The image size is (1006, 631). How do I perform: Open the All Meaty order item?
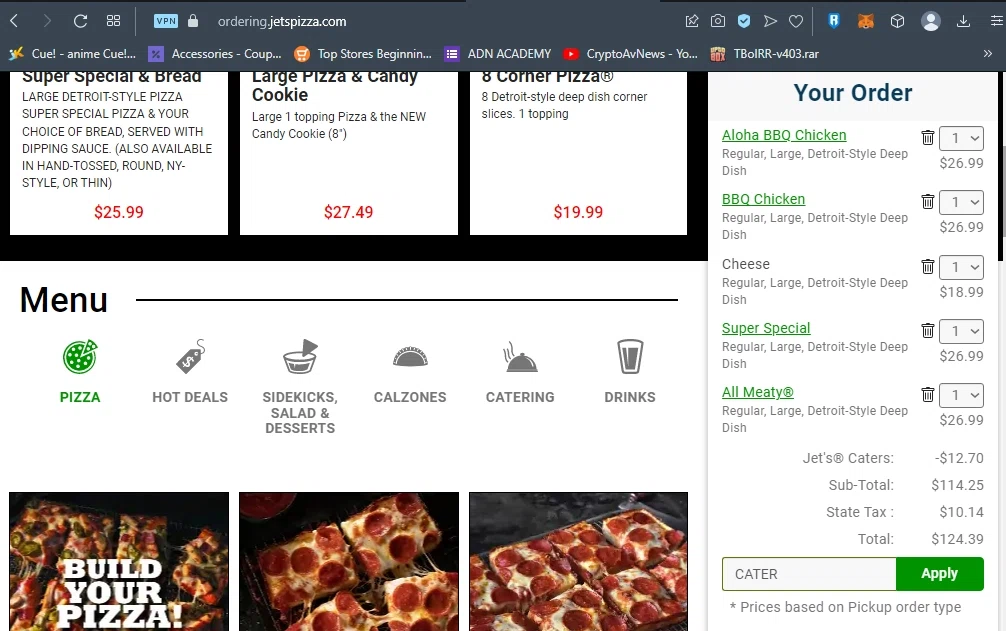(758, 392)
